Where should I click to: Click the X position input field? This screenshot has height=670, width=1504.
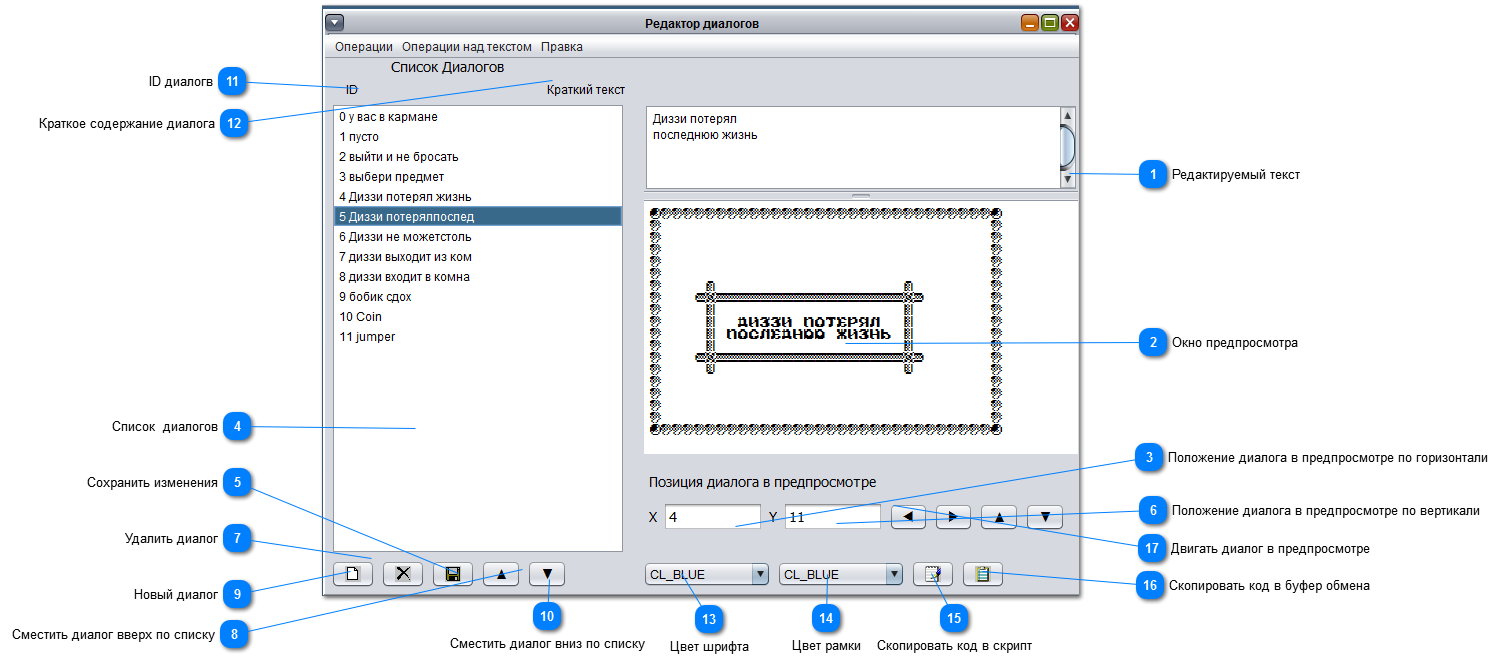(712, 517)
